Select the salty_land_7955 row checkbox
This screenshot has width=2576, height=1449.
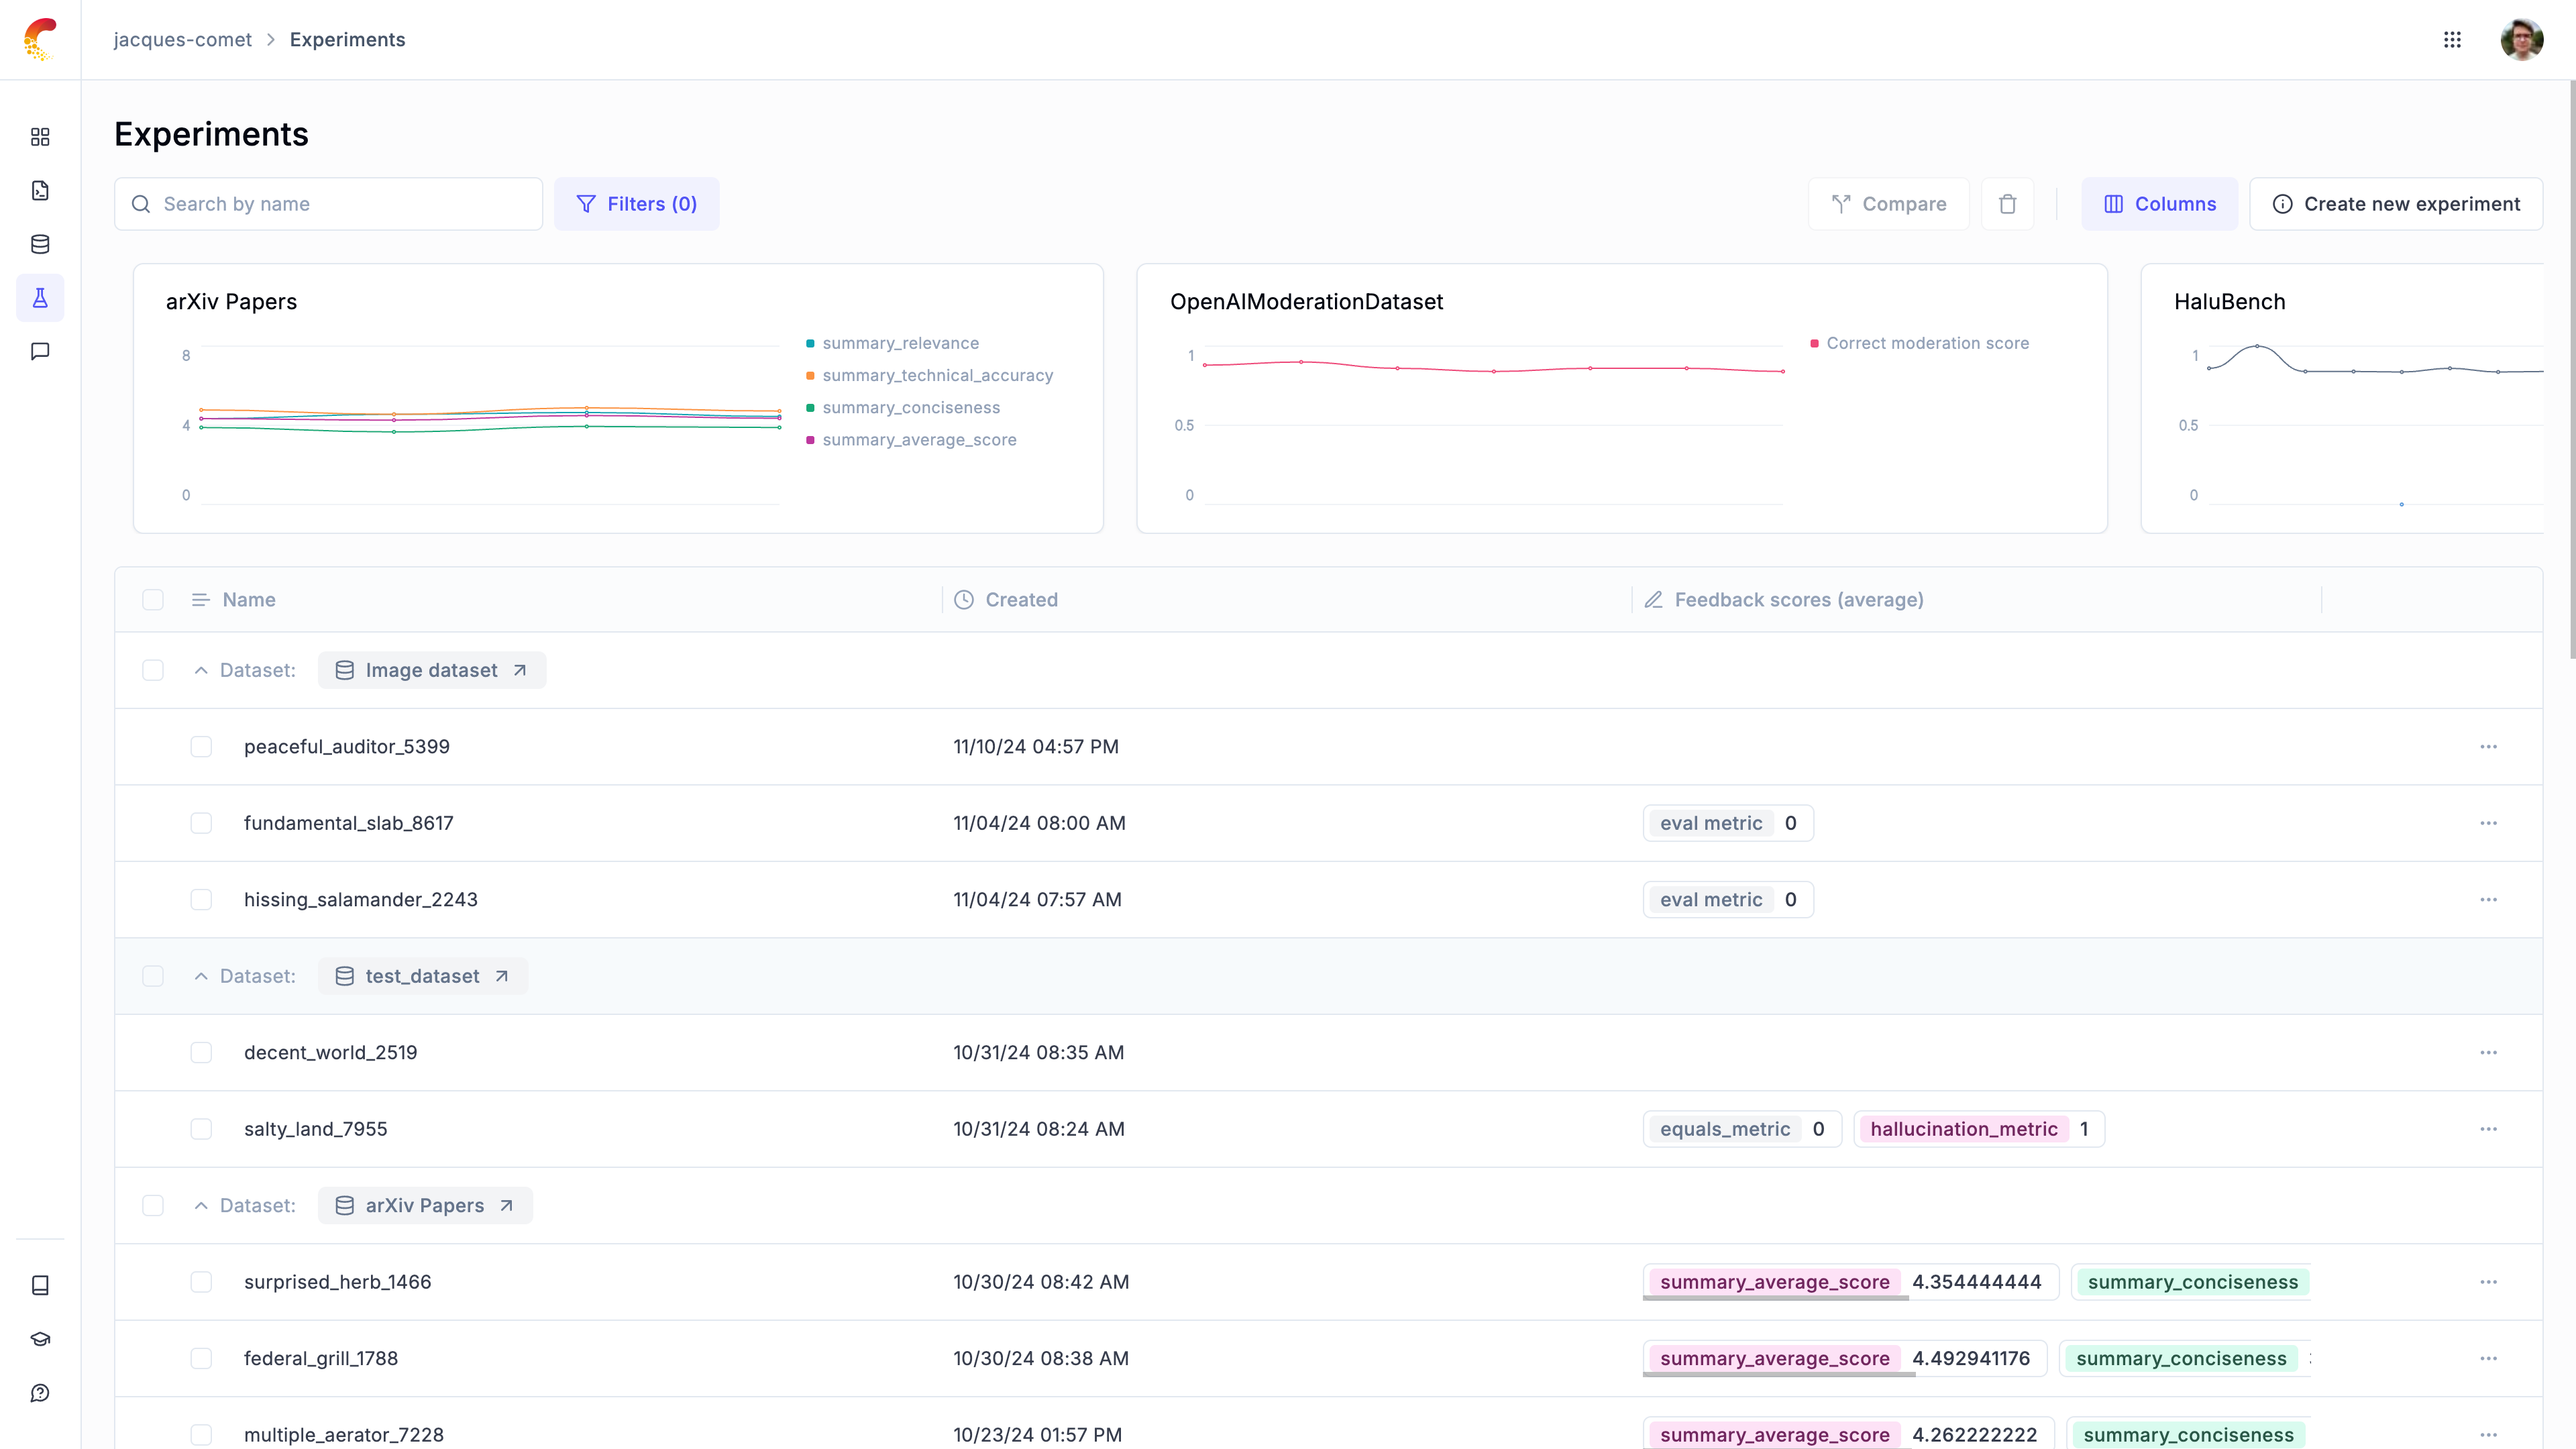point(201,1129)
